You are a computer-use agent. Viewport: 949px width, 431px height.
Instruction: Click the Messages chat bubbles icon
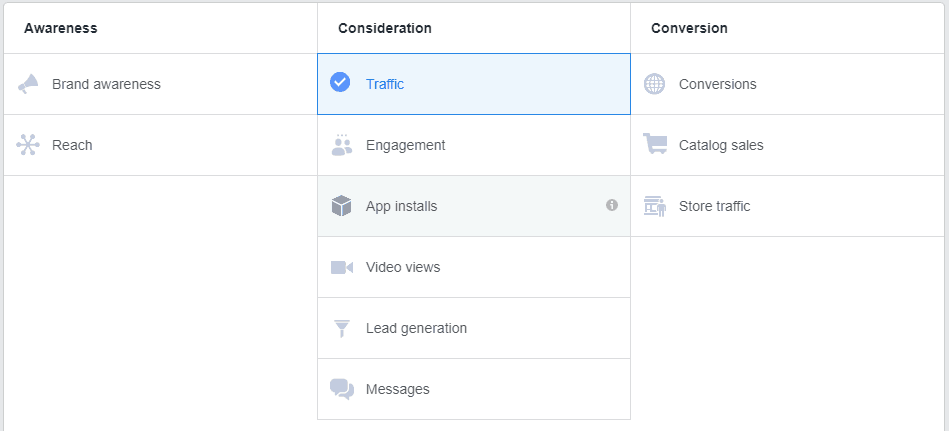click(x=342, y=389)
